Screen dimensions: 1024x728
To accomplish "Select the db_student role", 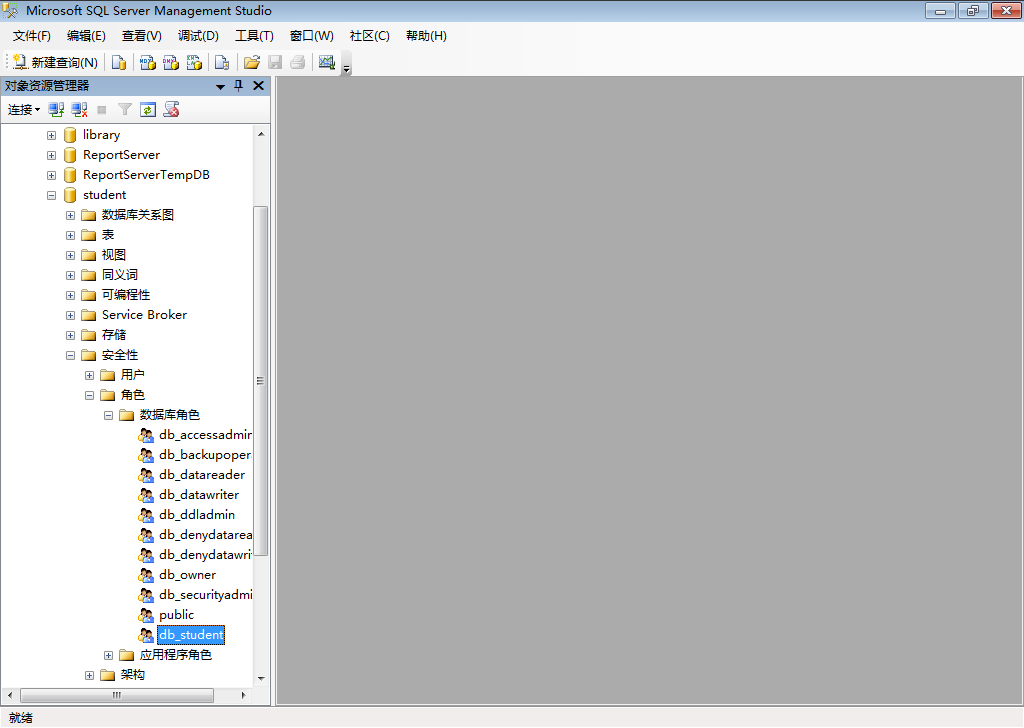I will pos(191,635).
